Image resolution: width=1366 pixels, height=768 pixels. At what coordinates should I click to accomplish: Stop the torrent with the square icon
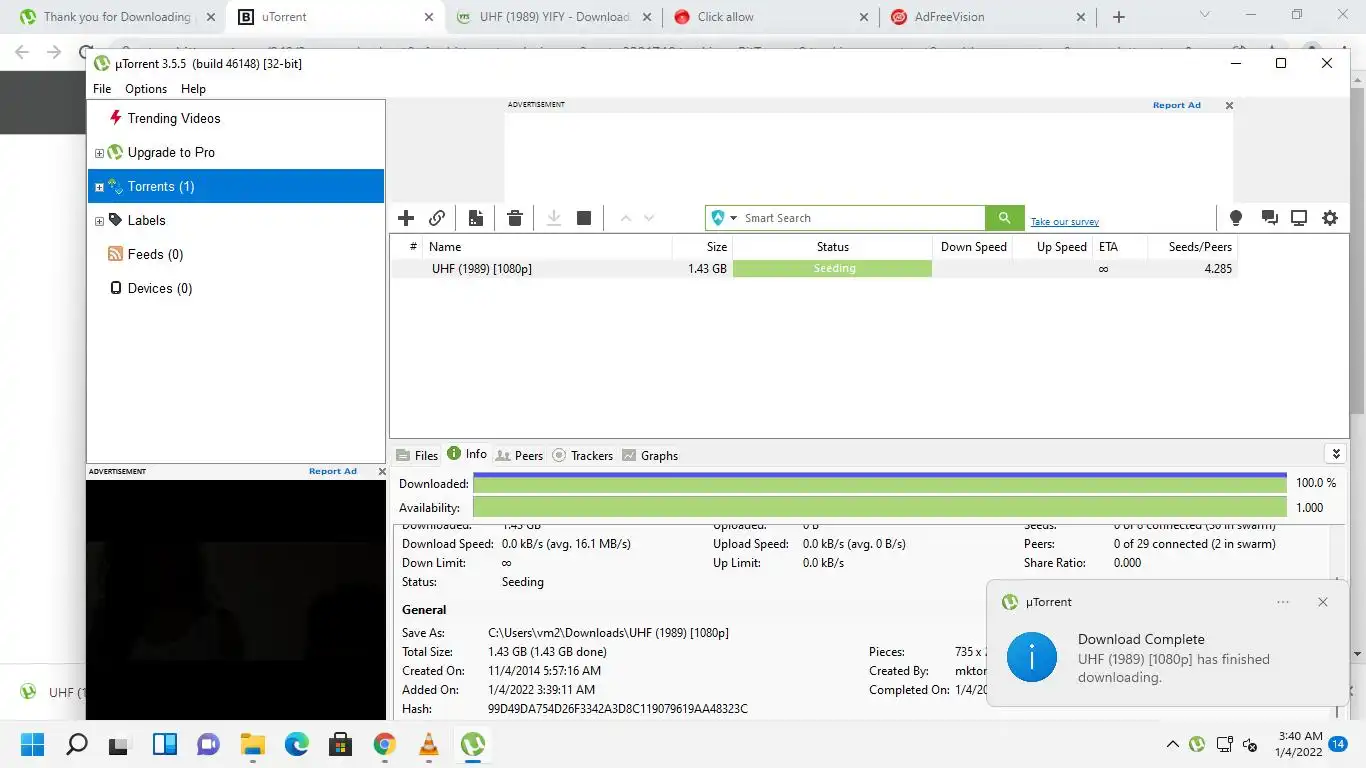point(584,218)
